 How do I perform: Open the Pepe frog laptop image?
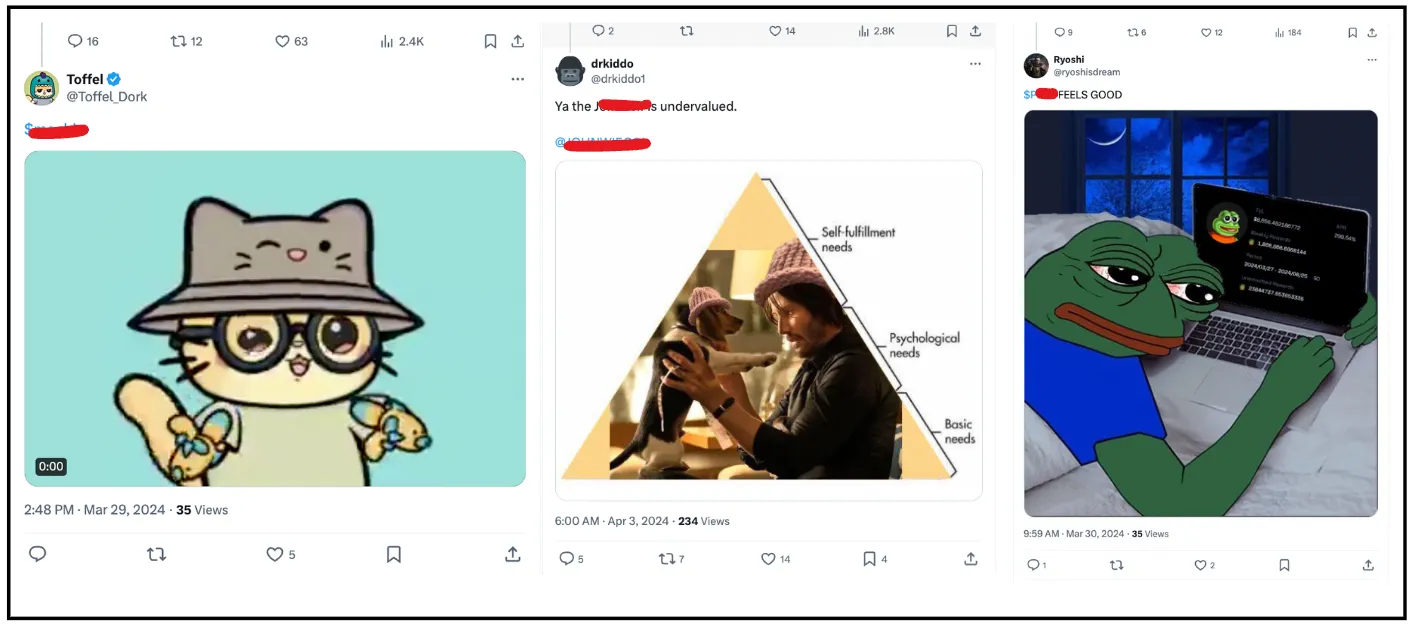point(1200,313)
